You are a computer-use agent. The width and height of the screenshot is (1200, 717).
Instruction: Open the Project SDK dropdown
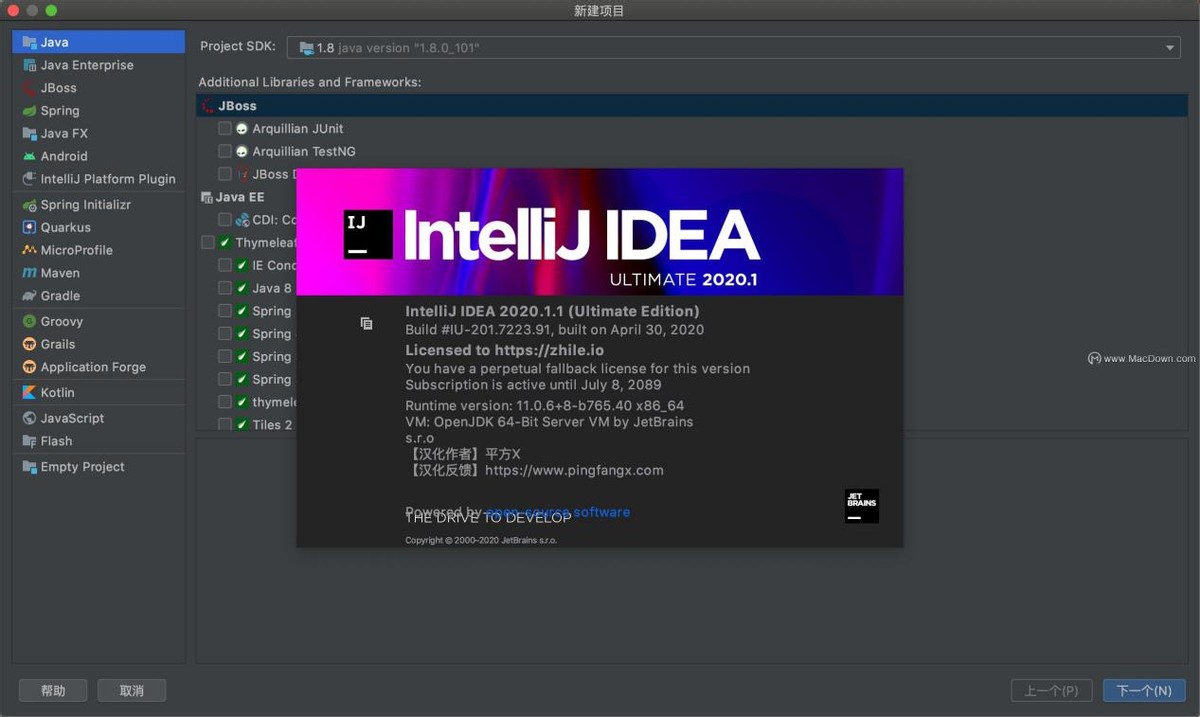734,48
